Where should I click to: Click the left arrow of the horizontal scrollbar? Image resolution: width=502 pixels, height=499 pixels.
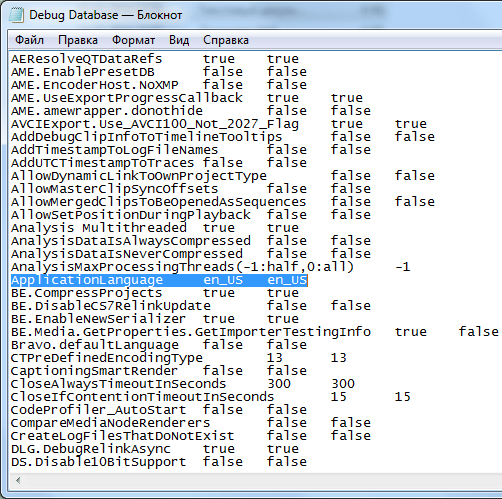pyautogui.click(x=18, y=480)
